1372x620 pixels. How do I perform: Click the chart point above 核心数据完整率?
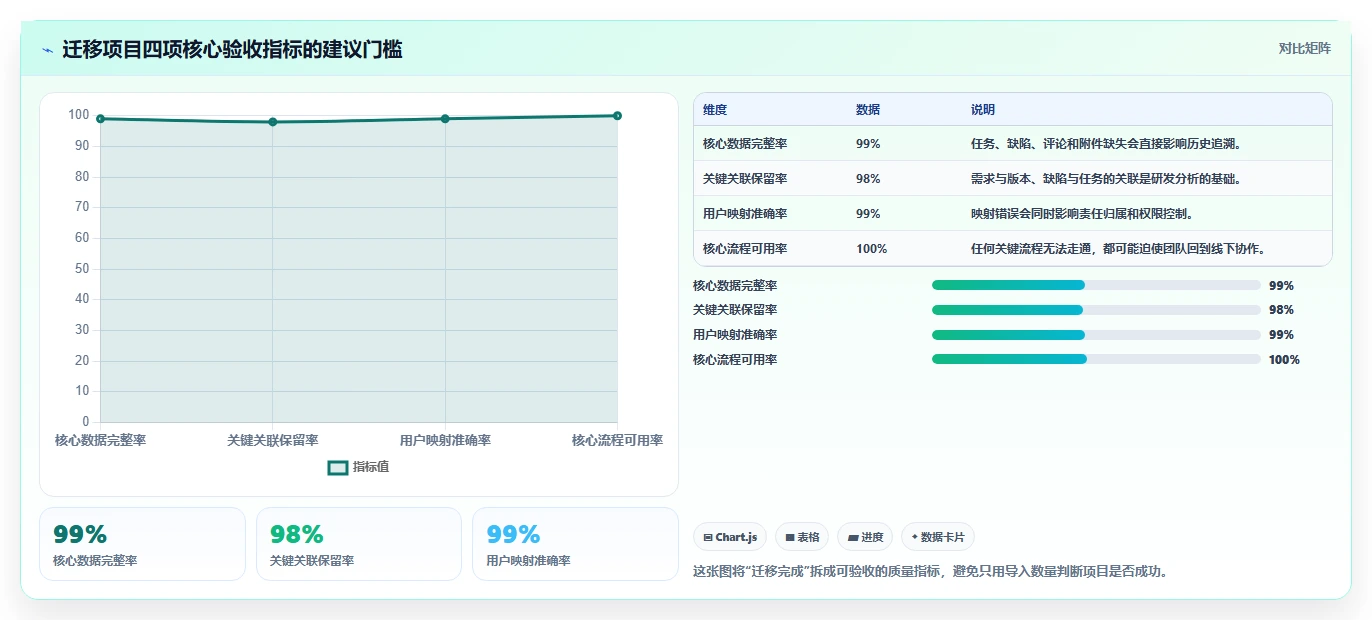[x=100, y=119]
